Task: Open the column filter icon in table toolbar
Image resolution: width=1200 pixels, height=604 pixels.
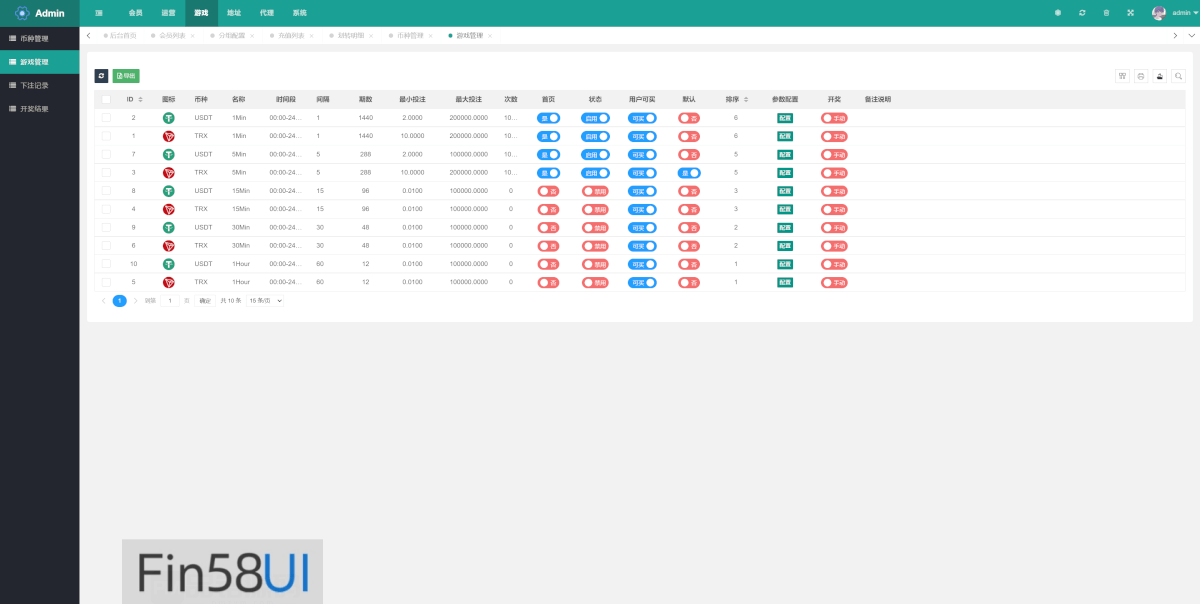Action: [x=1122, y=76]
